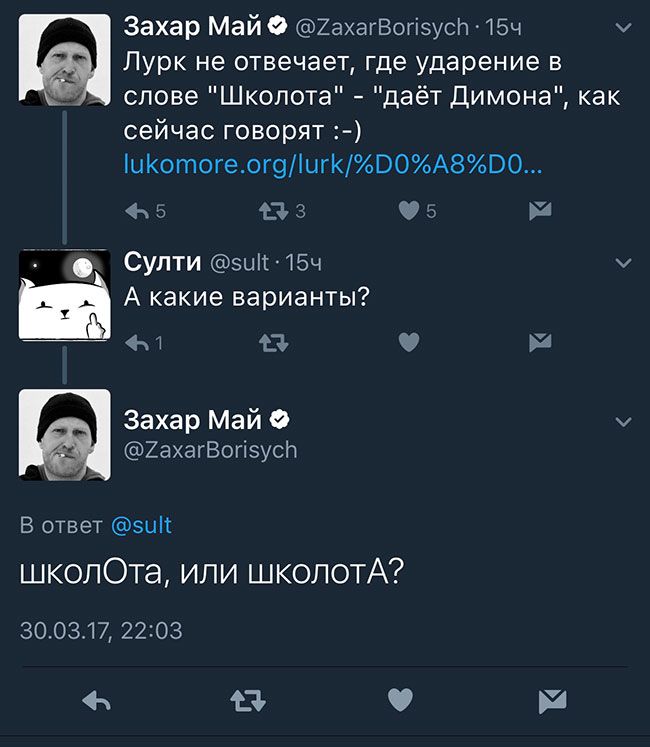
Task: Open options chevron on first tweet
Action: click(623, 29)
